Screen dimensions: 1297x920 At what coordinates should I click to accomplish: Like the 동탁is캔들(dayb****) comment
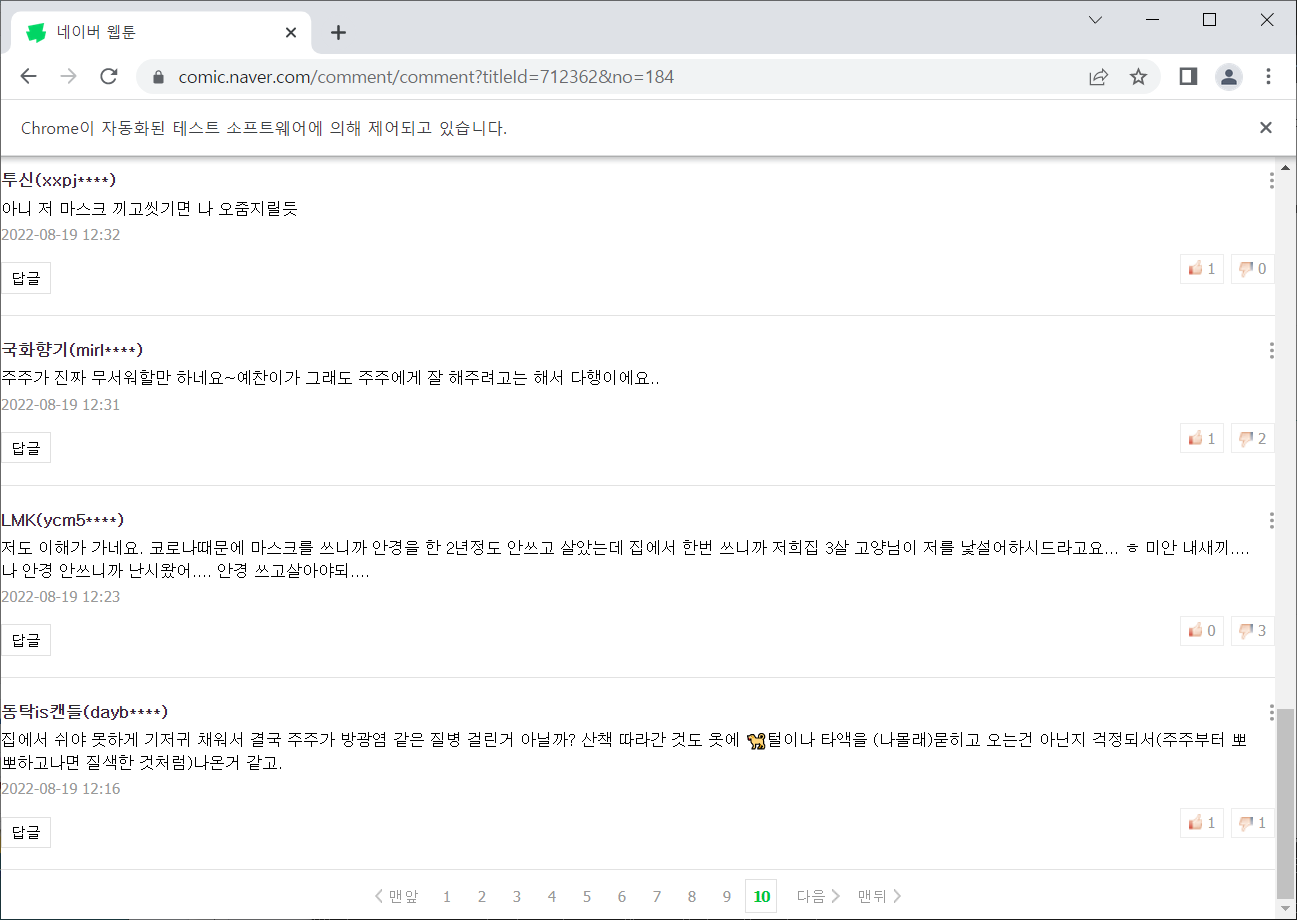(1202, 822)
